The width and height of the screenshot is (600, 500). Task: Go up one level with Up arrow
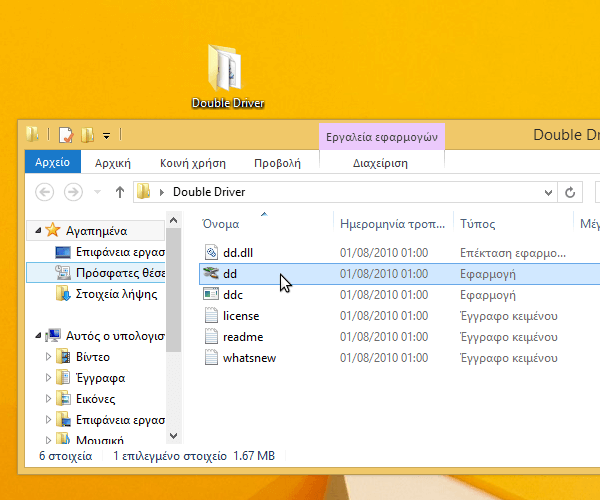pyautogui.click(x=120, y=192)
